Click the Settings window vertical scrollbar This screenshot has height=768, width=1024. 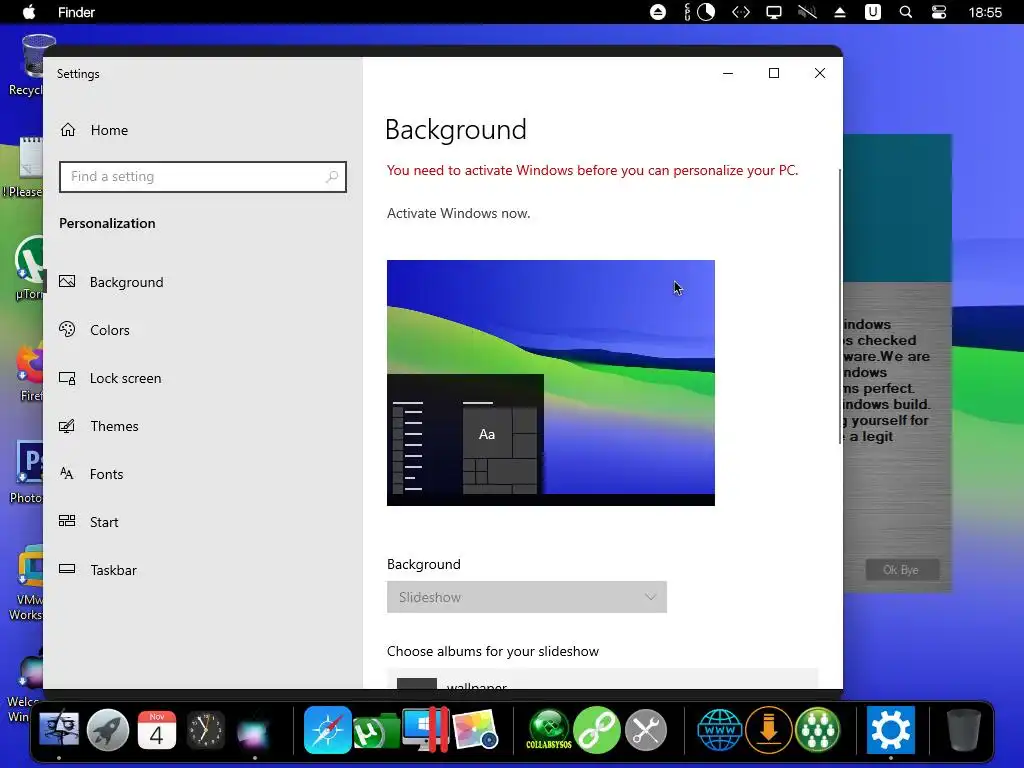click(840, 307)
